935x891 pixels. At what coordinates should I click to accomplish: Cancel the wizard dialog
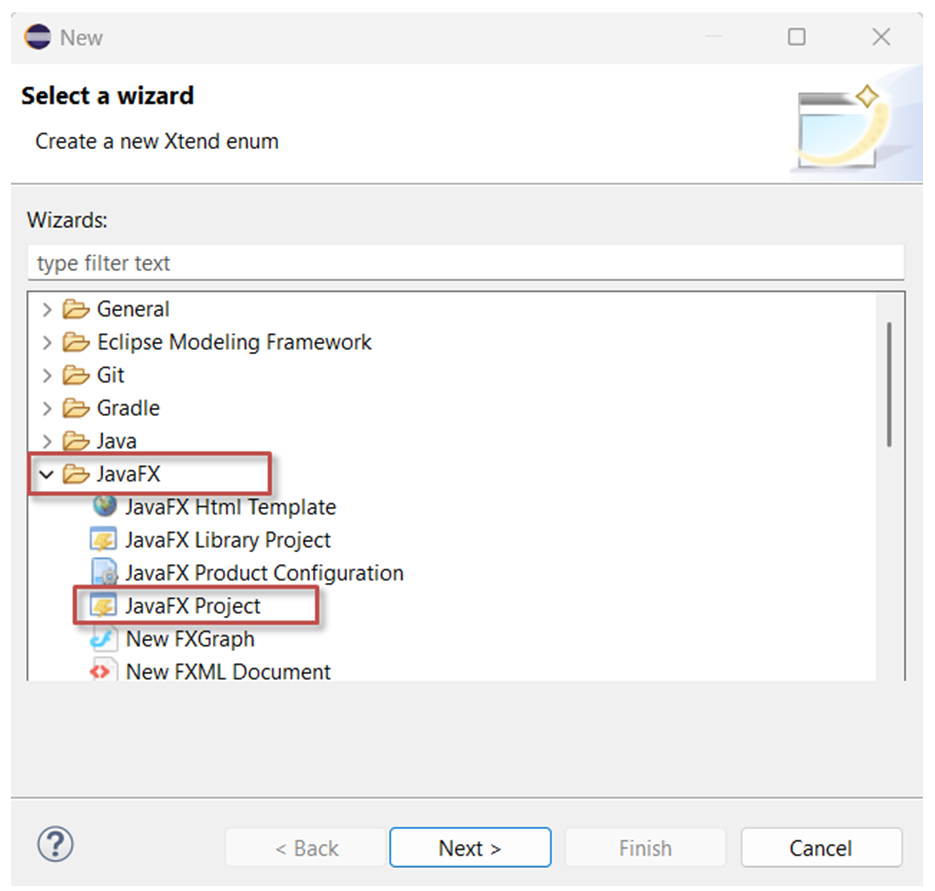point(821,846)
